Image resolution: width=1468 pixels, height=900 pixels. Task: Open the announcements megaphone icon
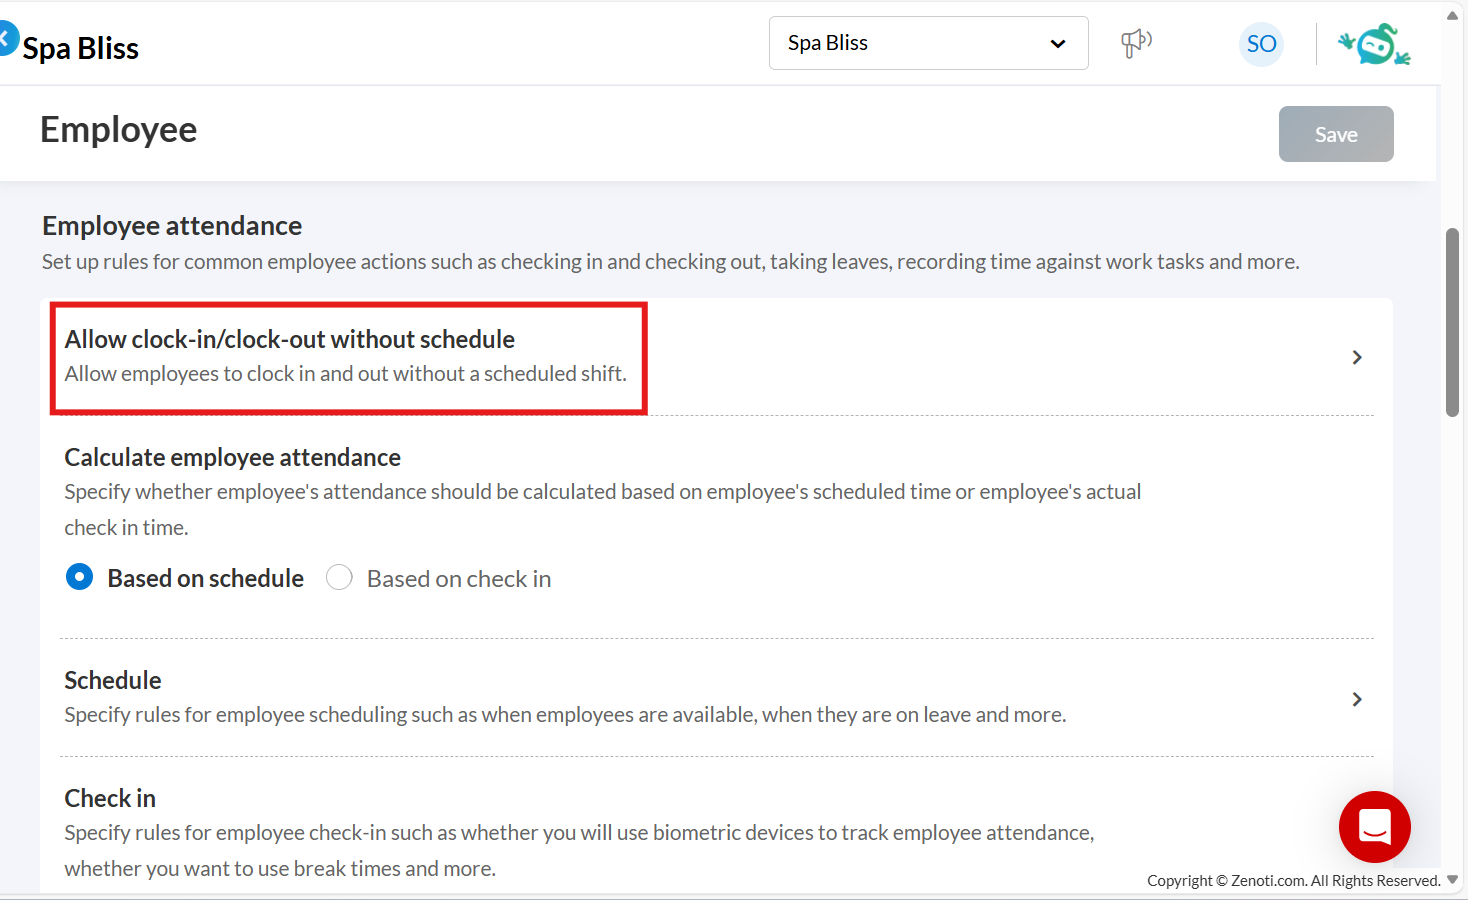(1136, 43)
